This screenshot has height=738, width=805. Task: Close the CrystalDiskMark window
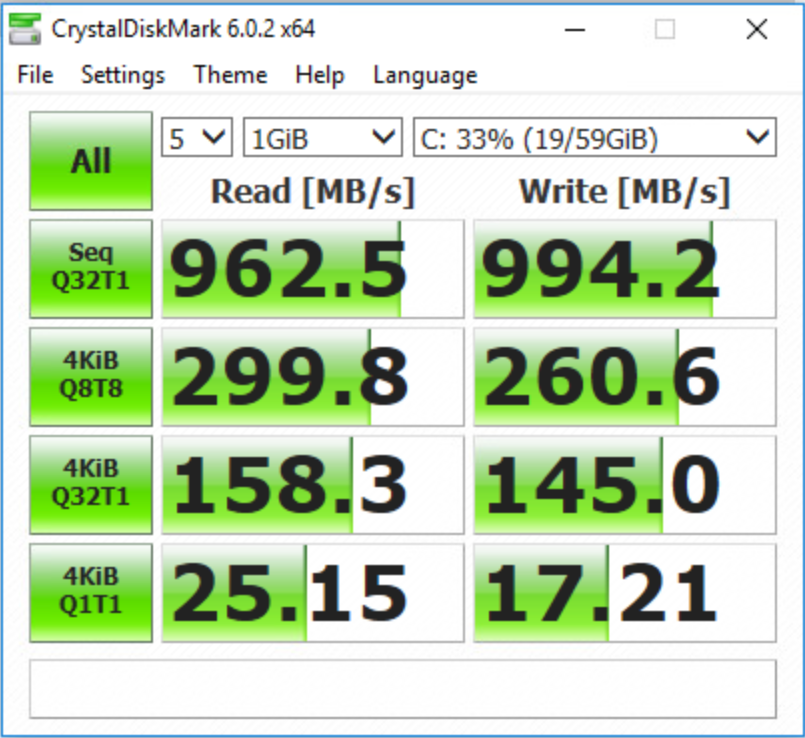[x=757, y=29]
